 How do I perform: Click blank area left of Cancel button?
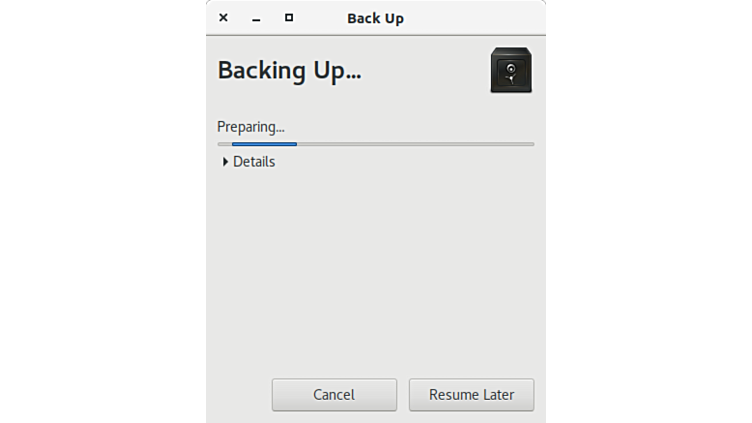(240, 395)
